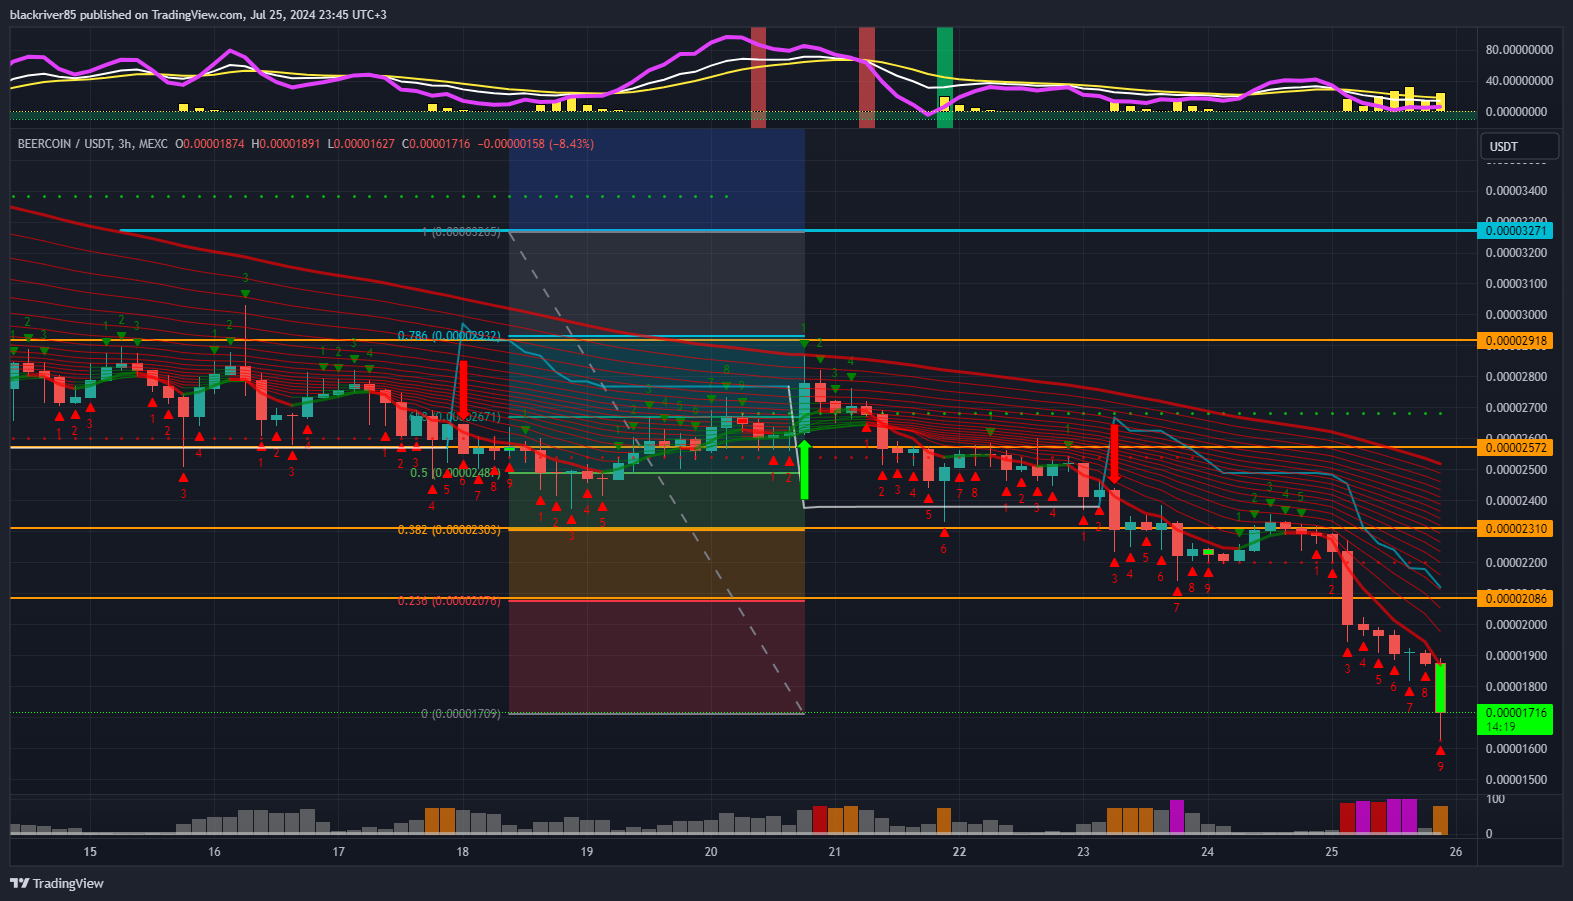Image resolution: width=1573 pixels, height=901 pixels.
Task: Click date label 22 on time axis
Action: 959,852
